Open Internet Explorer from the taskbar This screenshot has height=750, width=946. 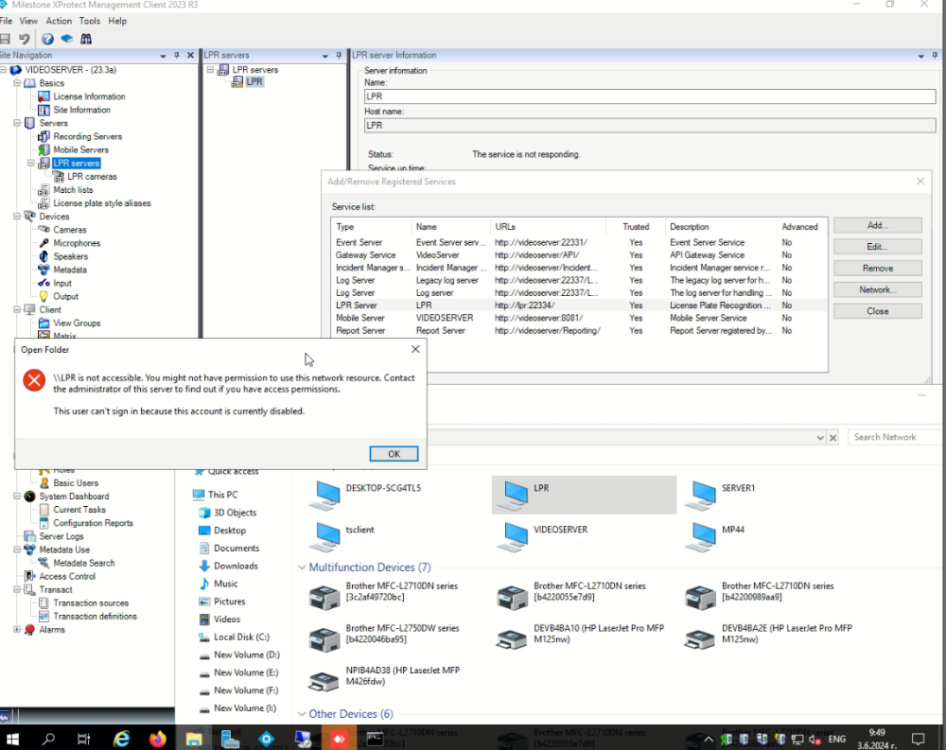pos(122,739)
